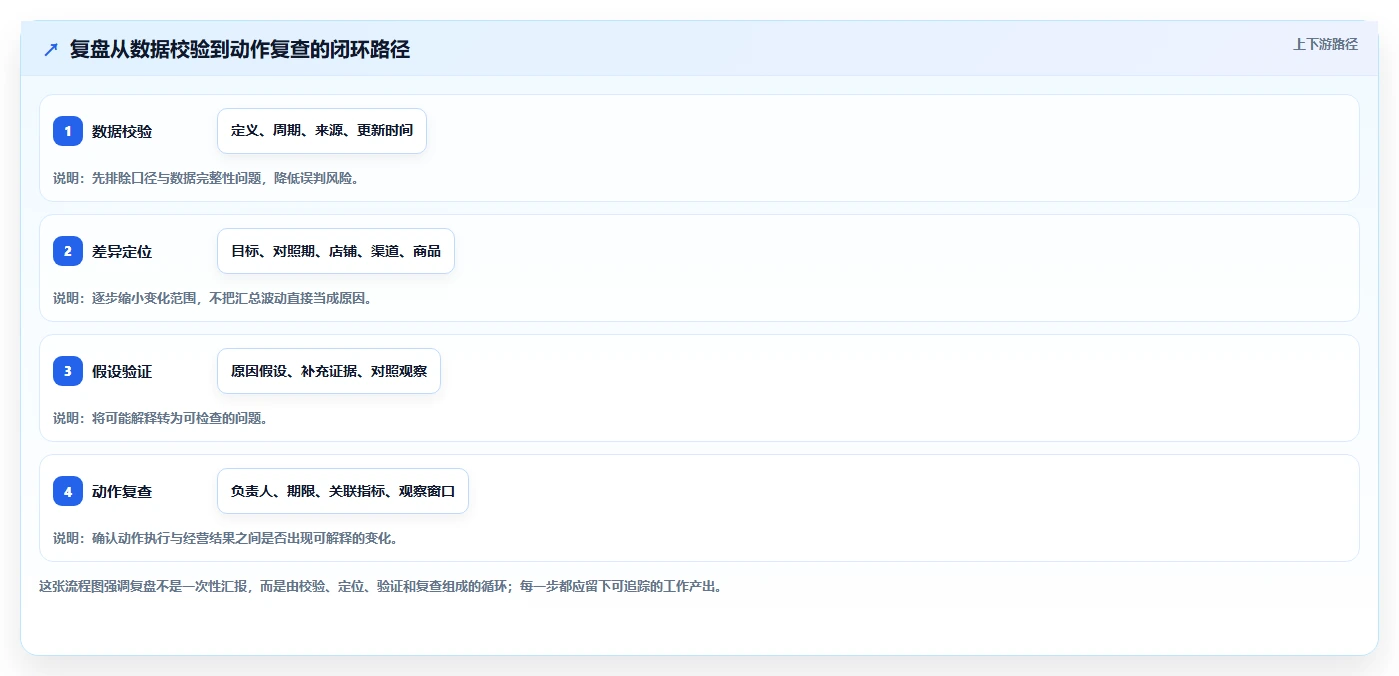Click step badge number 4
1399x676 pixels.
click(68, 491)
